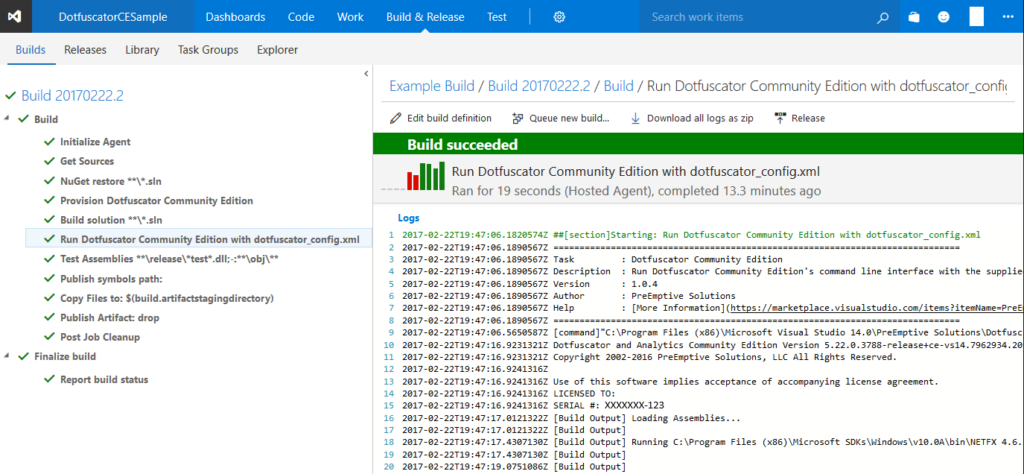The height and width of the screenshot is (474, 1024).
Task: Open the user profile avatar
Action: 976,16
